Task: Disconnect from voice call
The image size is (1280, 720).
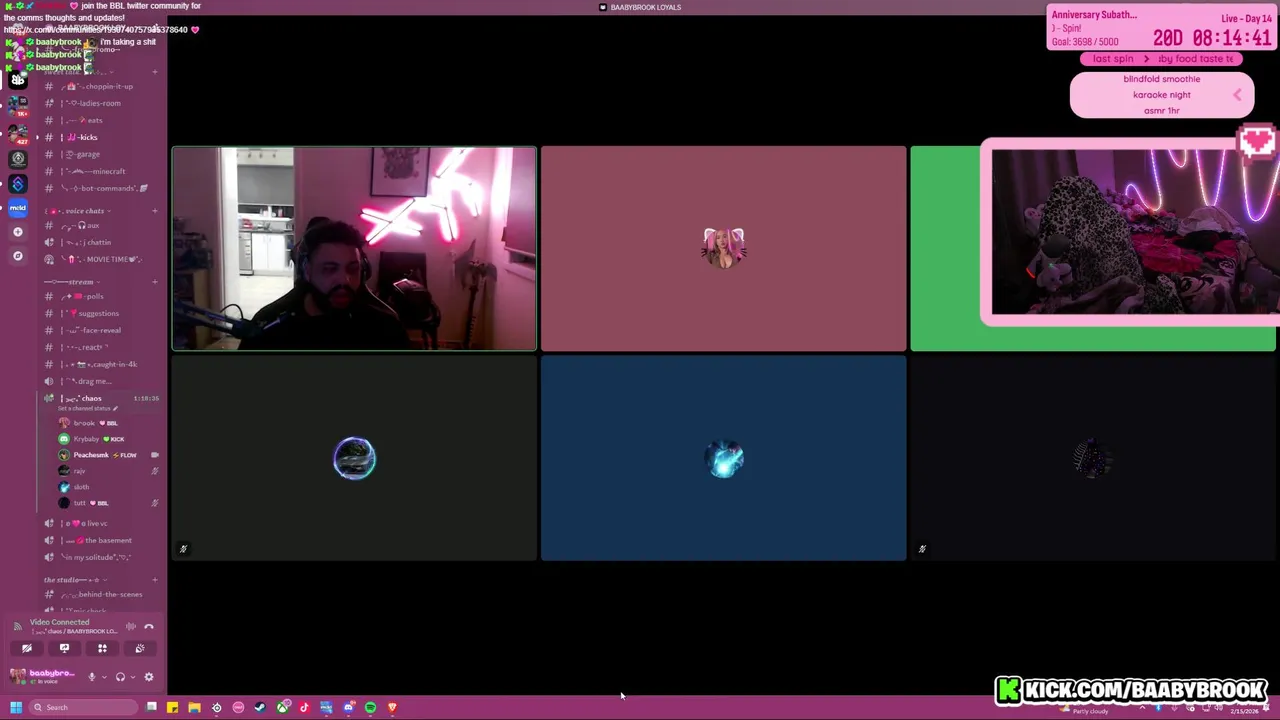Action: [149, 627]
